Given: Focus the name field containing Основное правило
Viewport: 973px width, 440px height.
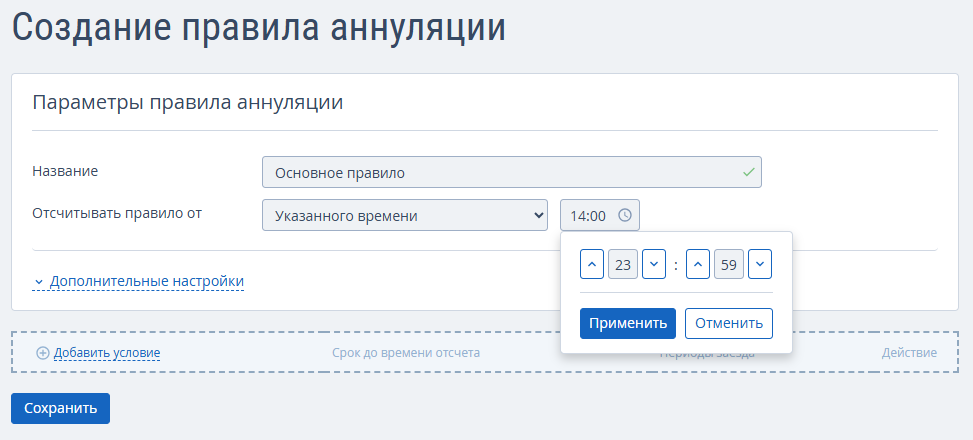Looking at the screenshot, I should [500, 172].
